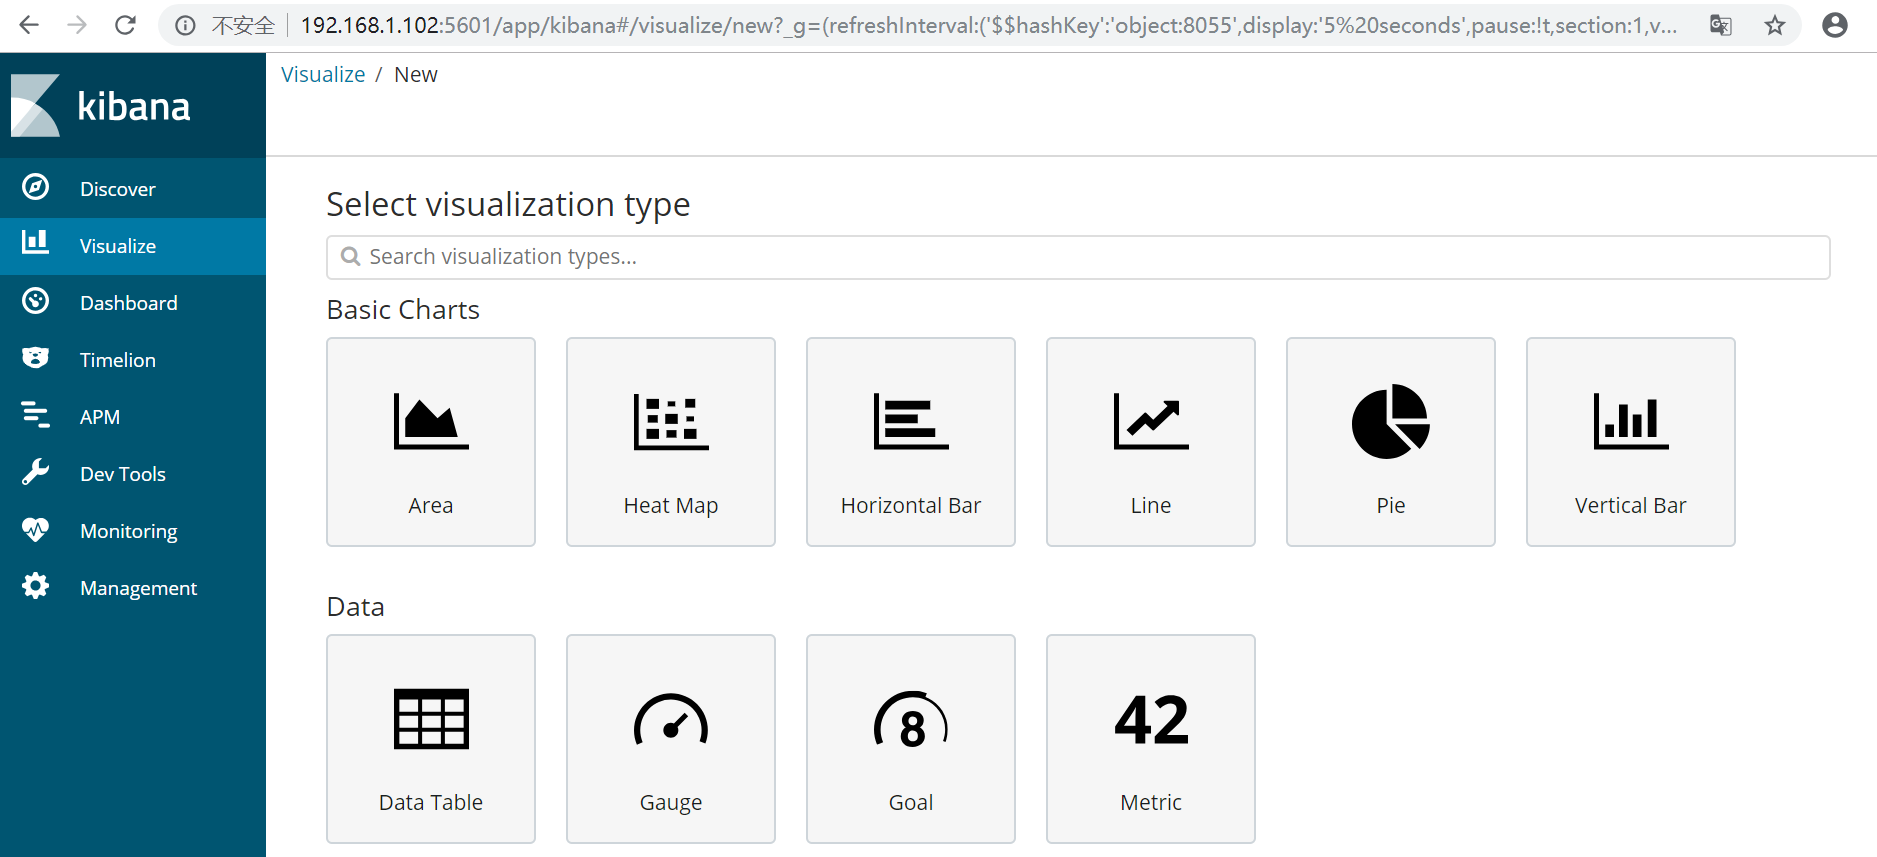Open Management from the sidebar

tap(133, 588)
